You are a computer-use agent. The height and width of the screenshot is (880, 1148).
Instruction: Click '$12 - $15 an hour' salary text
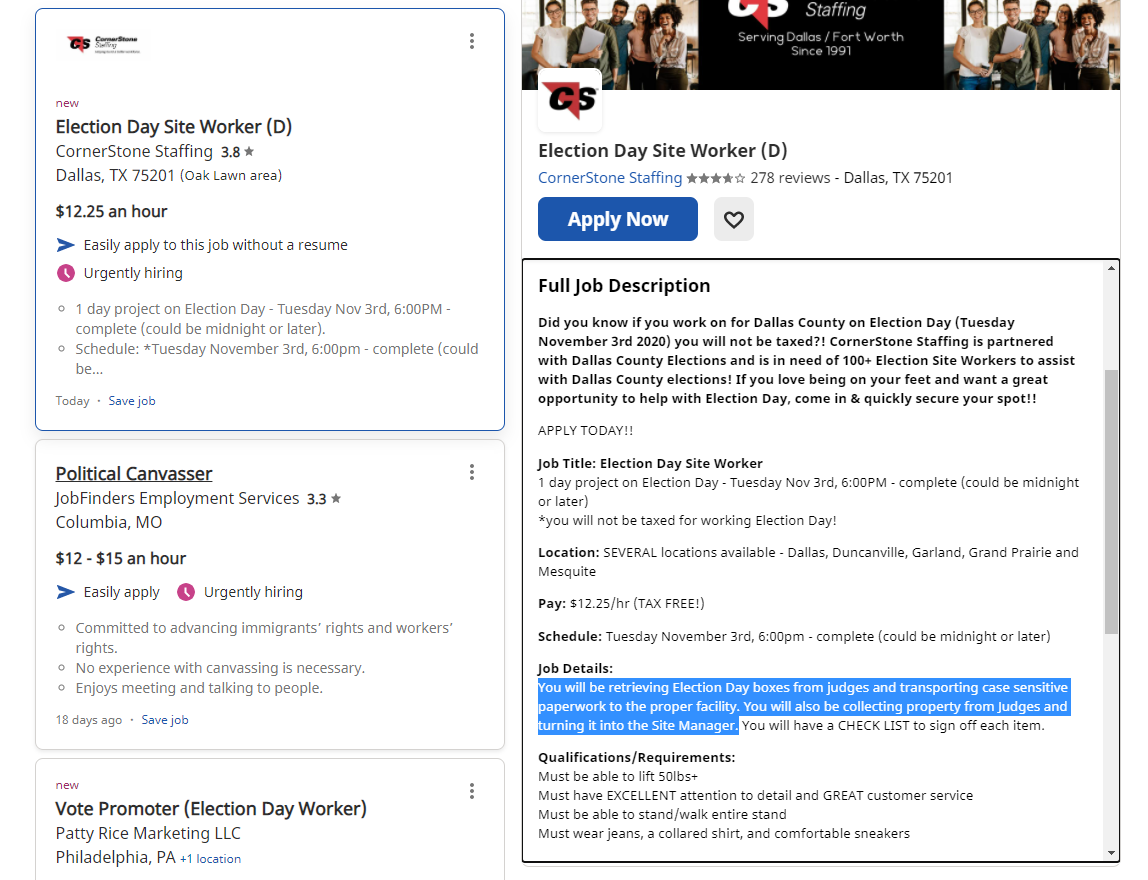pos(121,559)
